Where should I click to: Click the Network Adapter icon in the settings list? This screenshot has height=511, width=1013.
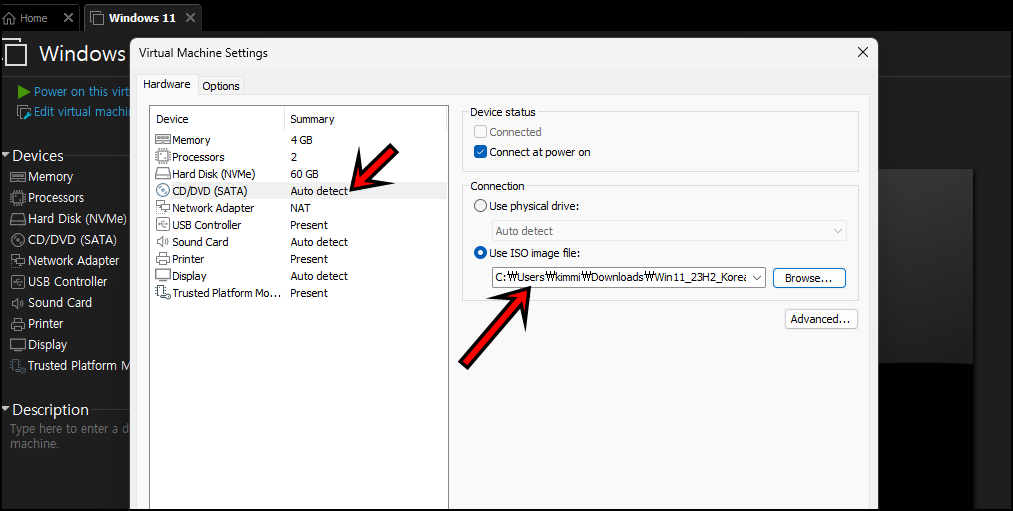(163, 207)
